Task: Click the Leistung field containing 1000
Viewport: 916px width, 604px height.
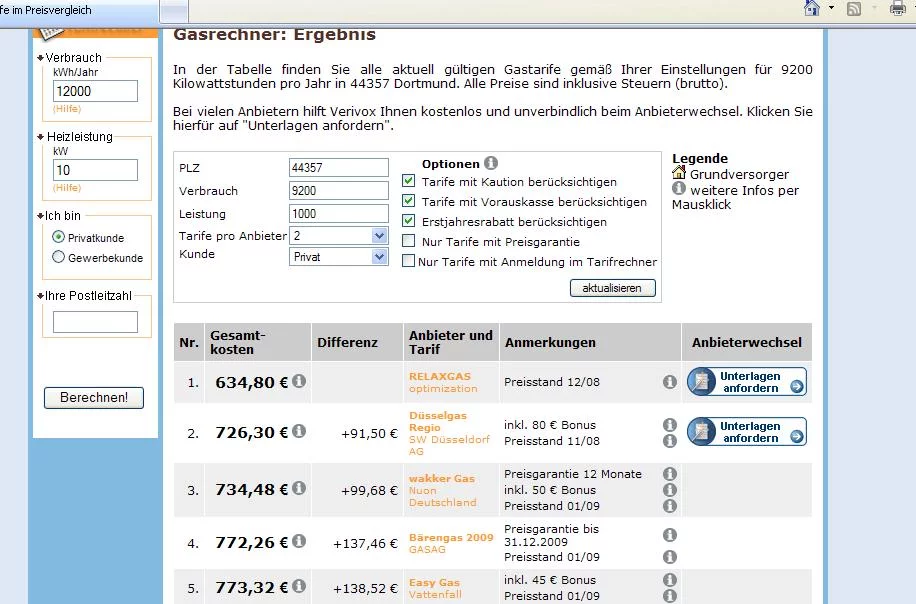Action: [x=339, y=213]
